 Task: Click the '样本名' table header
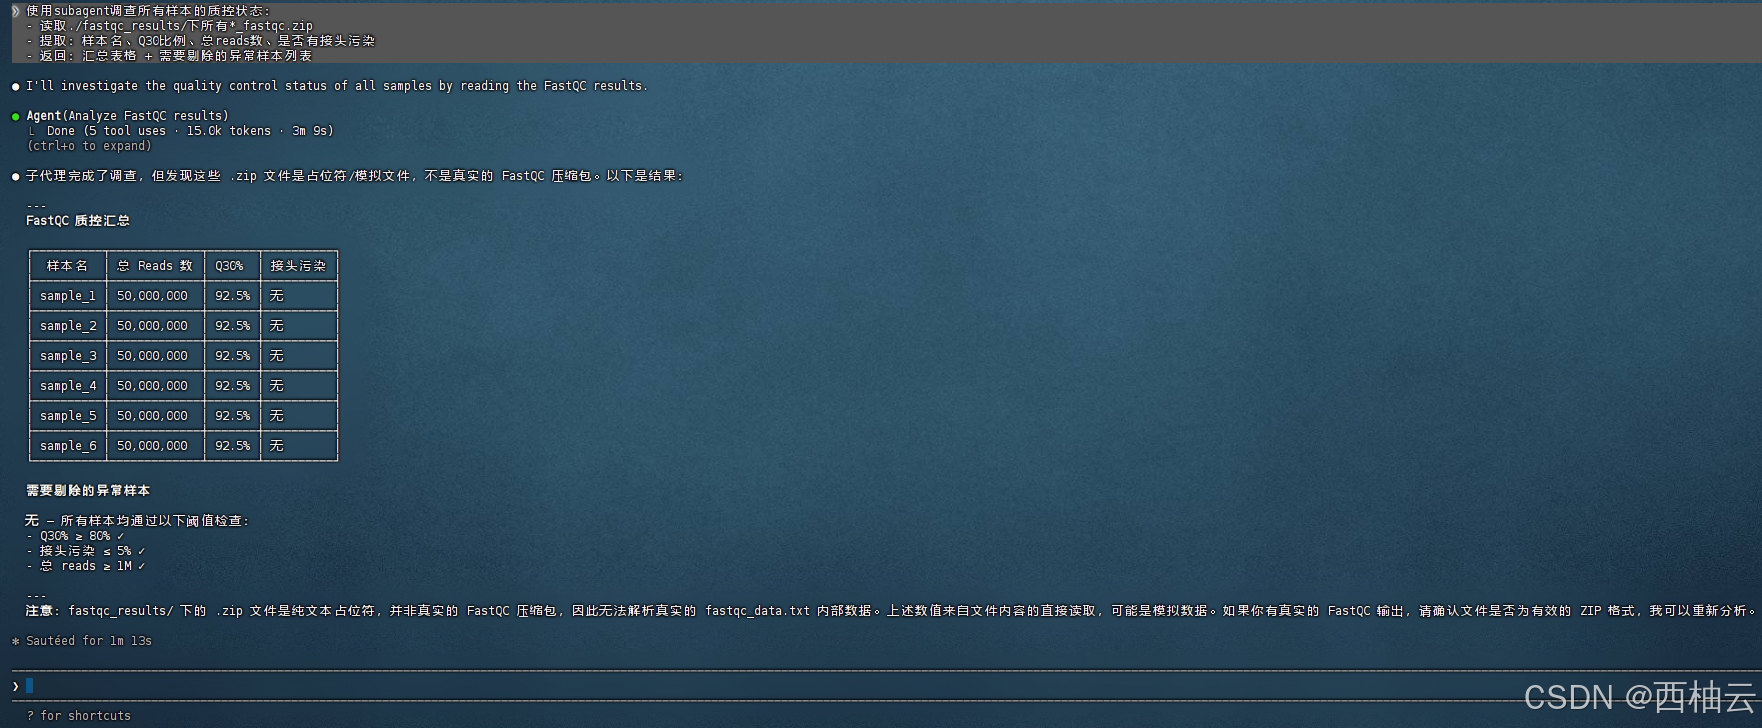pos(67,266)
